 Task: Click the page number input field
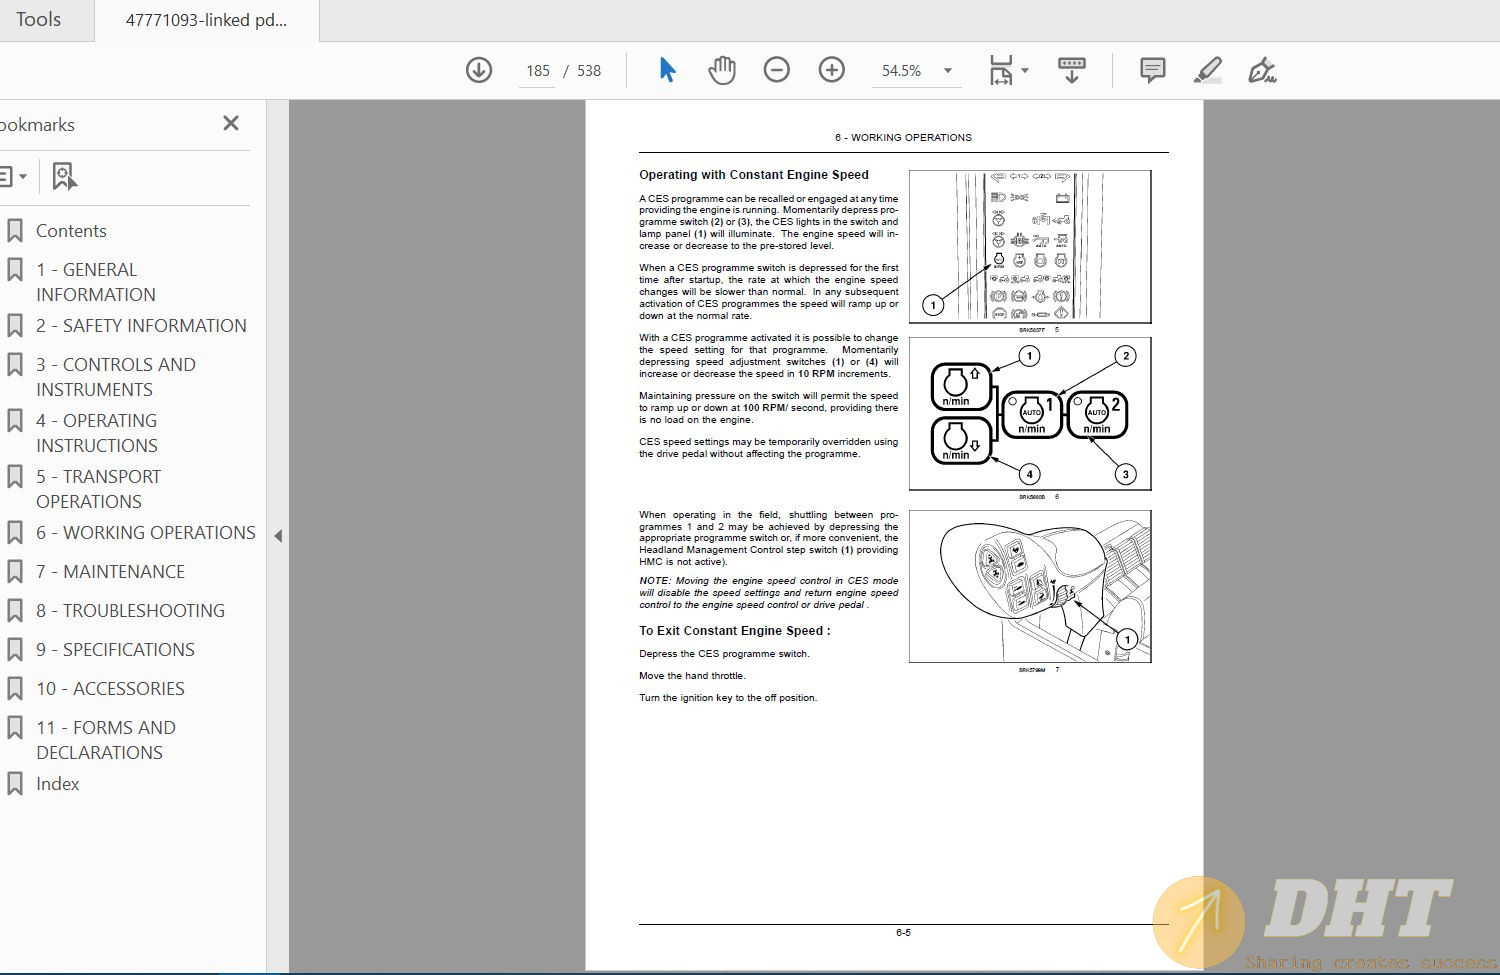537,71
